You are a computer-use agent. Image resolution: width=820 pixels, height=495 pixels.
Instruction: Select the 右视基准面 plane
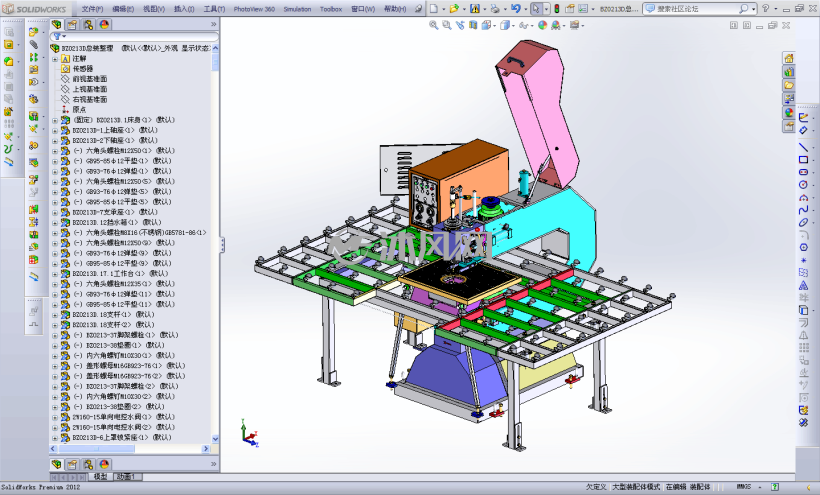89,99
